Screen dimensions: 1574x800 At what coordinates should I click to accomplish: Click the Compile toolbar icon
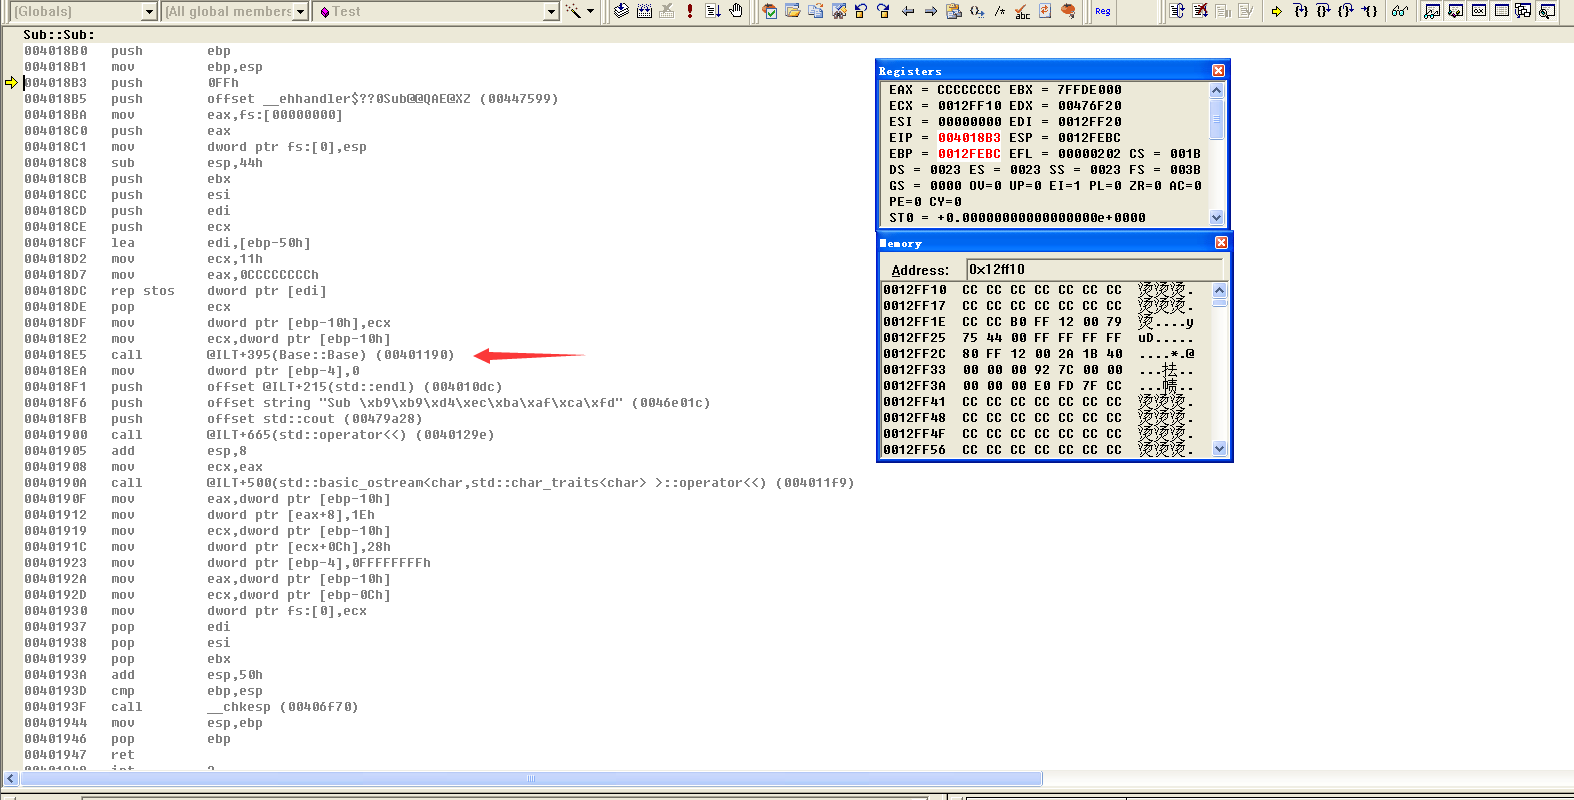pos(621,11)
